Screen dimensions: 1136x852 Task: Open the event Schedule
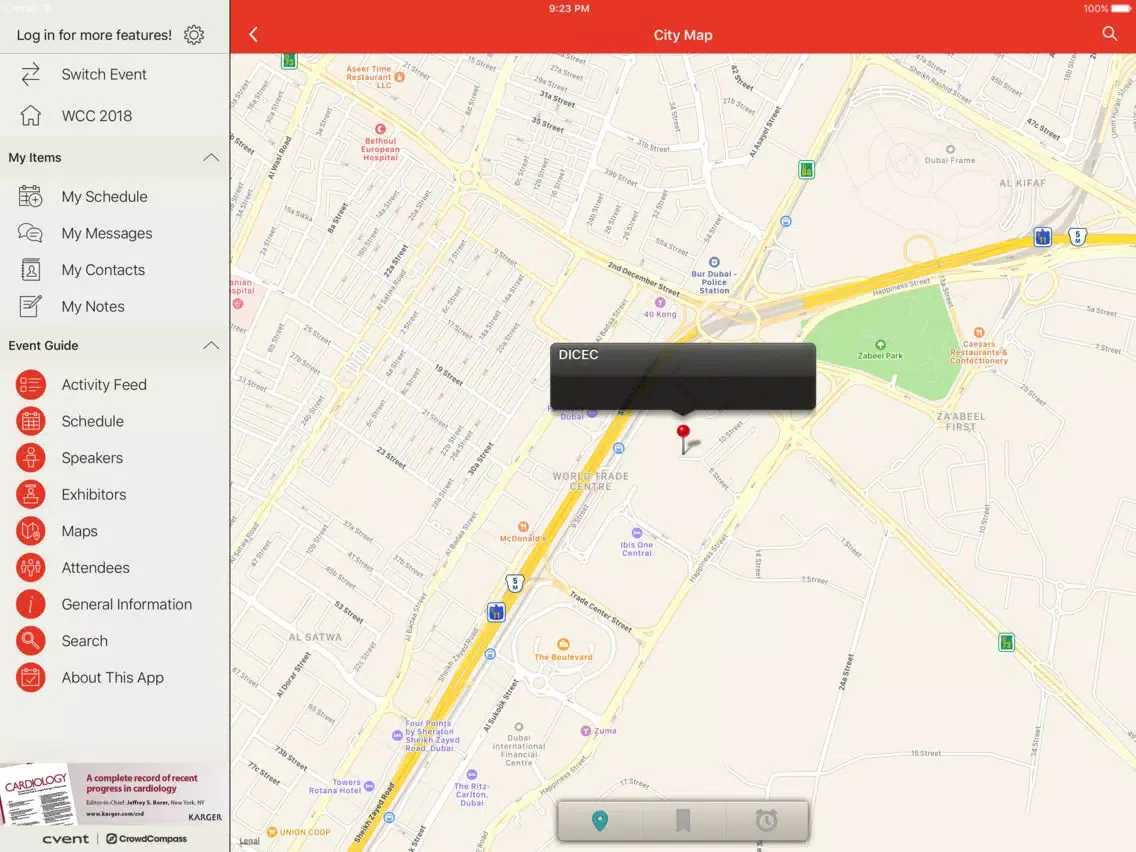point(114,422)
